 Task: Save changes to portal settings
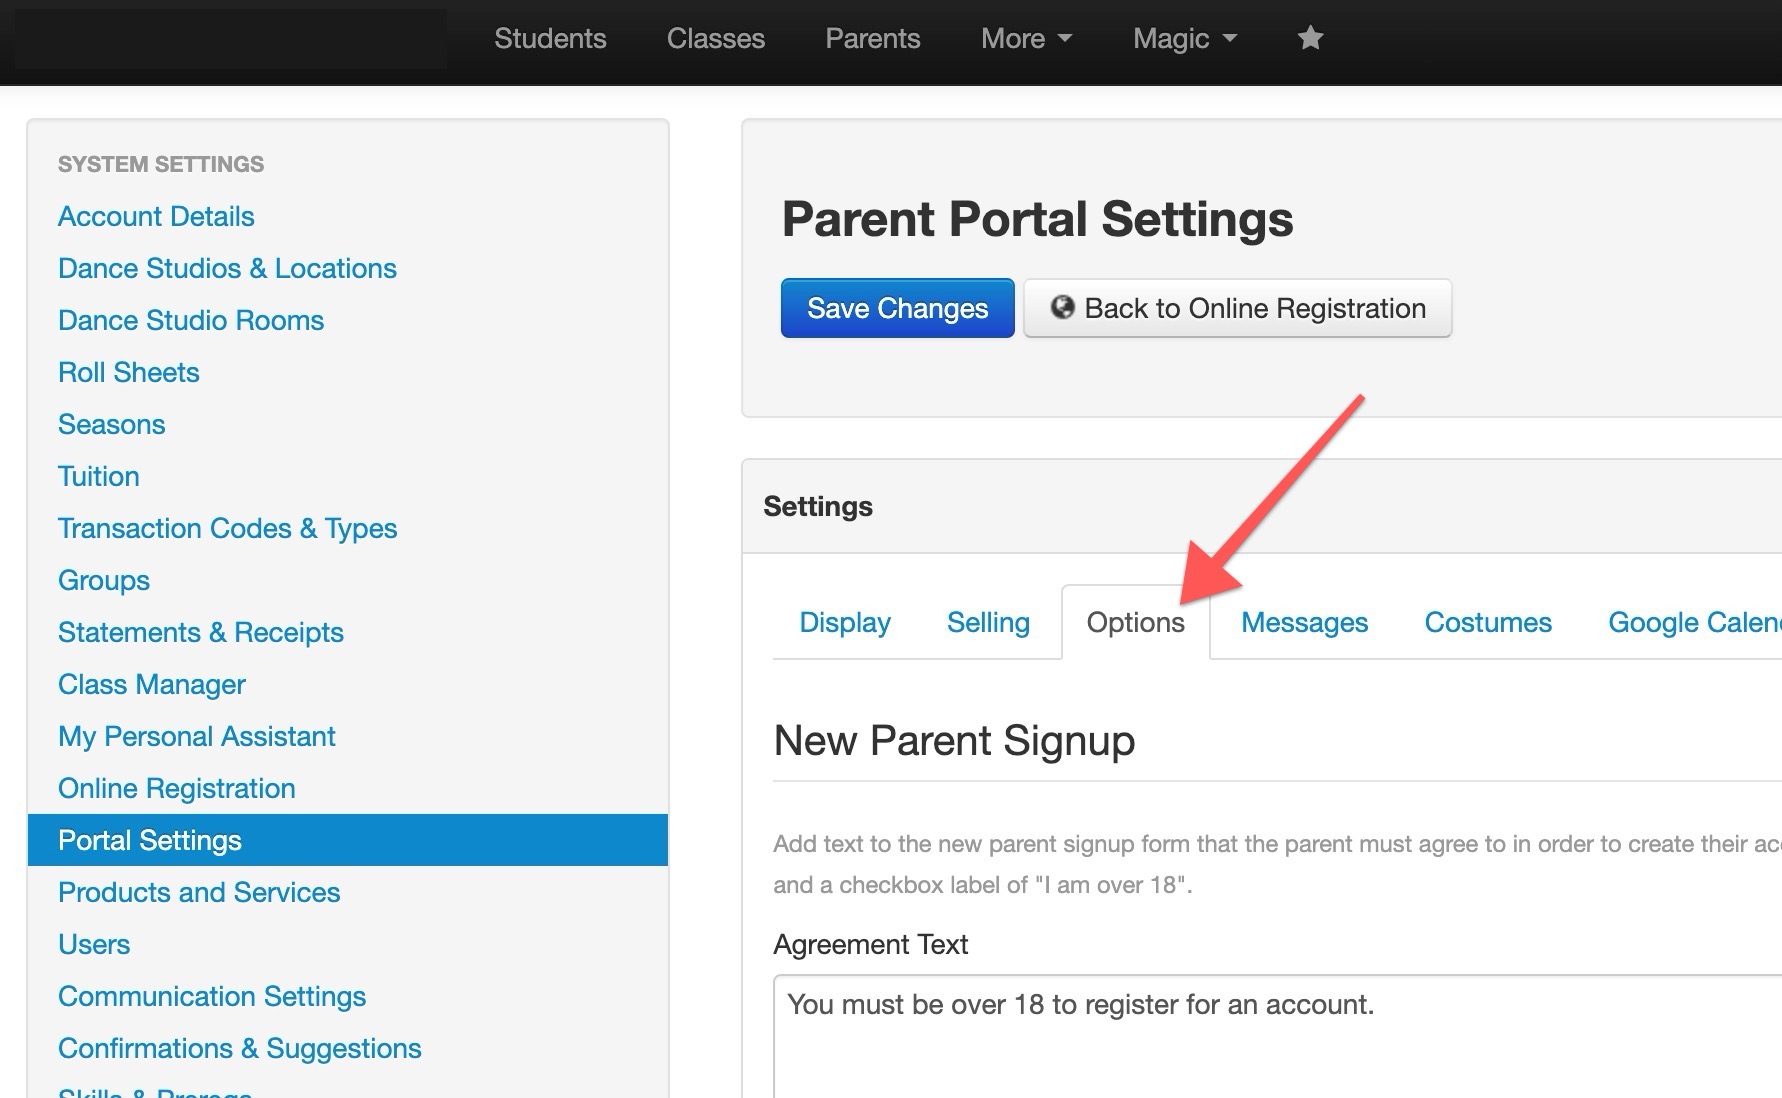[x=897, y=308]
